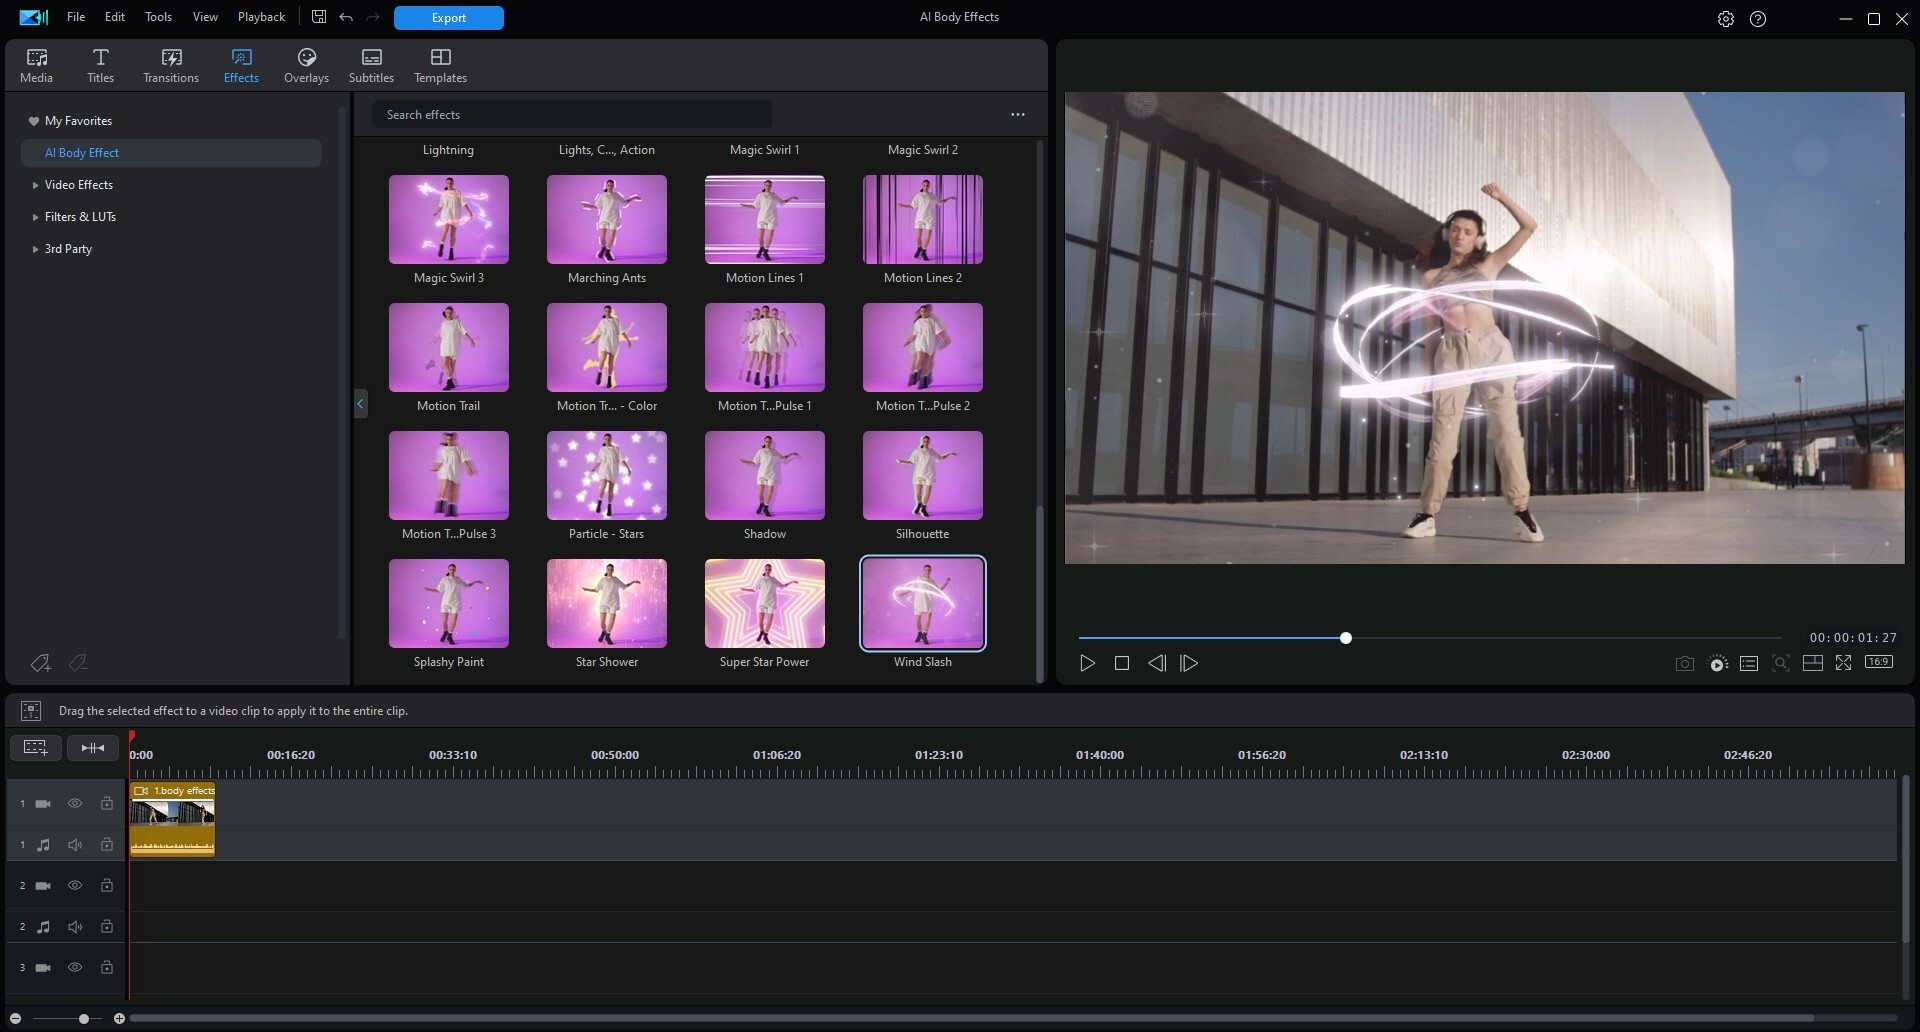Open the markers list icon in preview controls

[x=1749, y=663]
